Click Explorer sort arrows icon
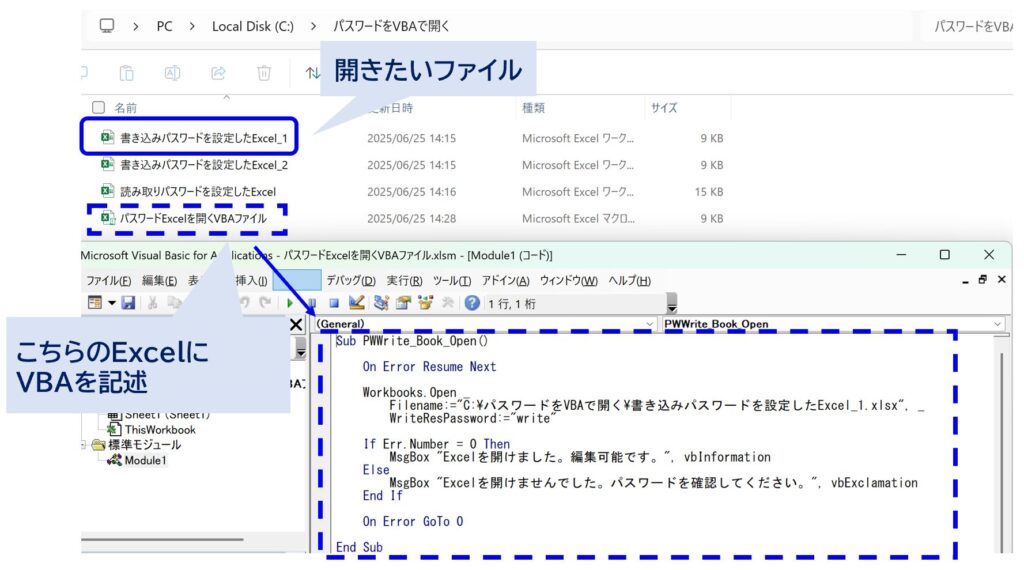1024x570 pixels. (313, 73)
